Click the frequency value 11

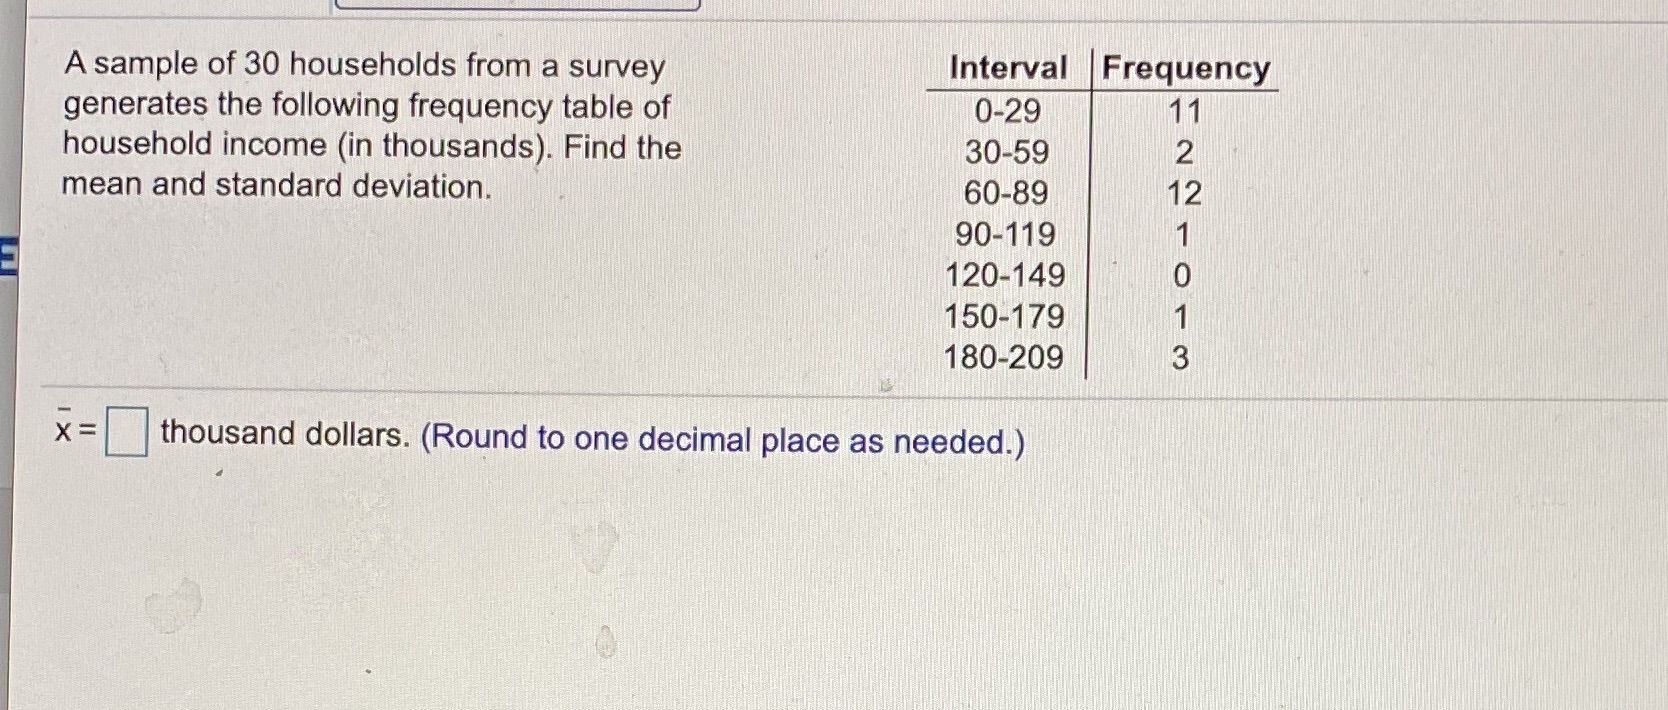1185,111
